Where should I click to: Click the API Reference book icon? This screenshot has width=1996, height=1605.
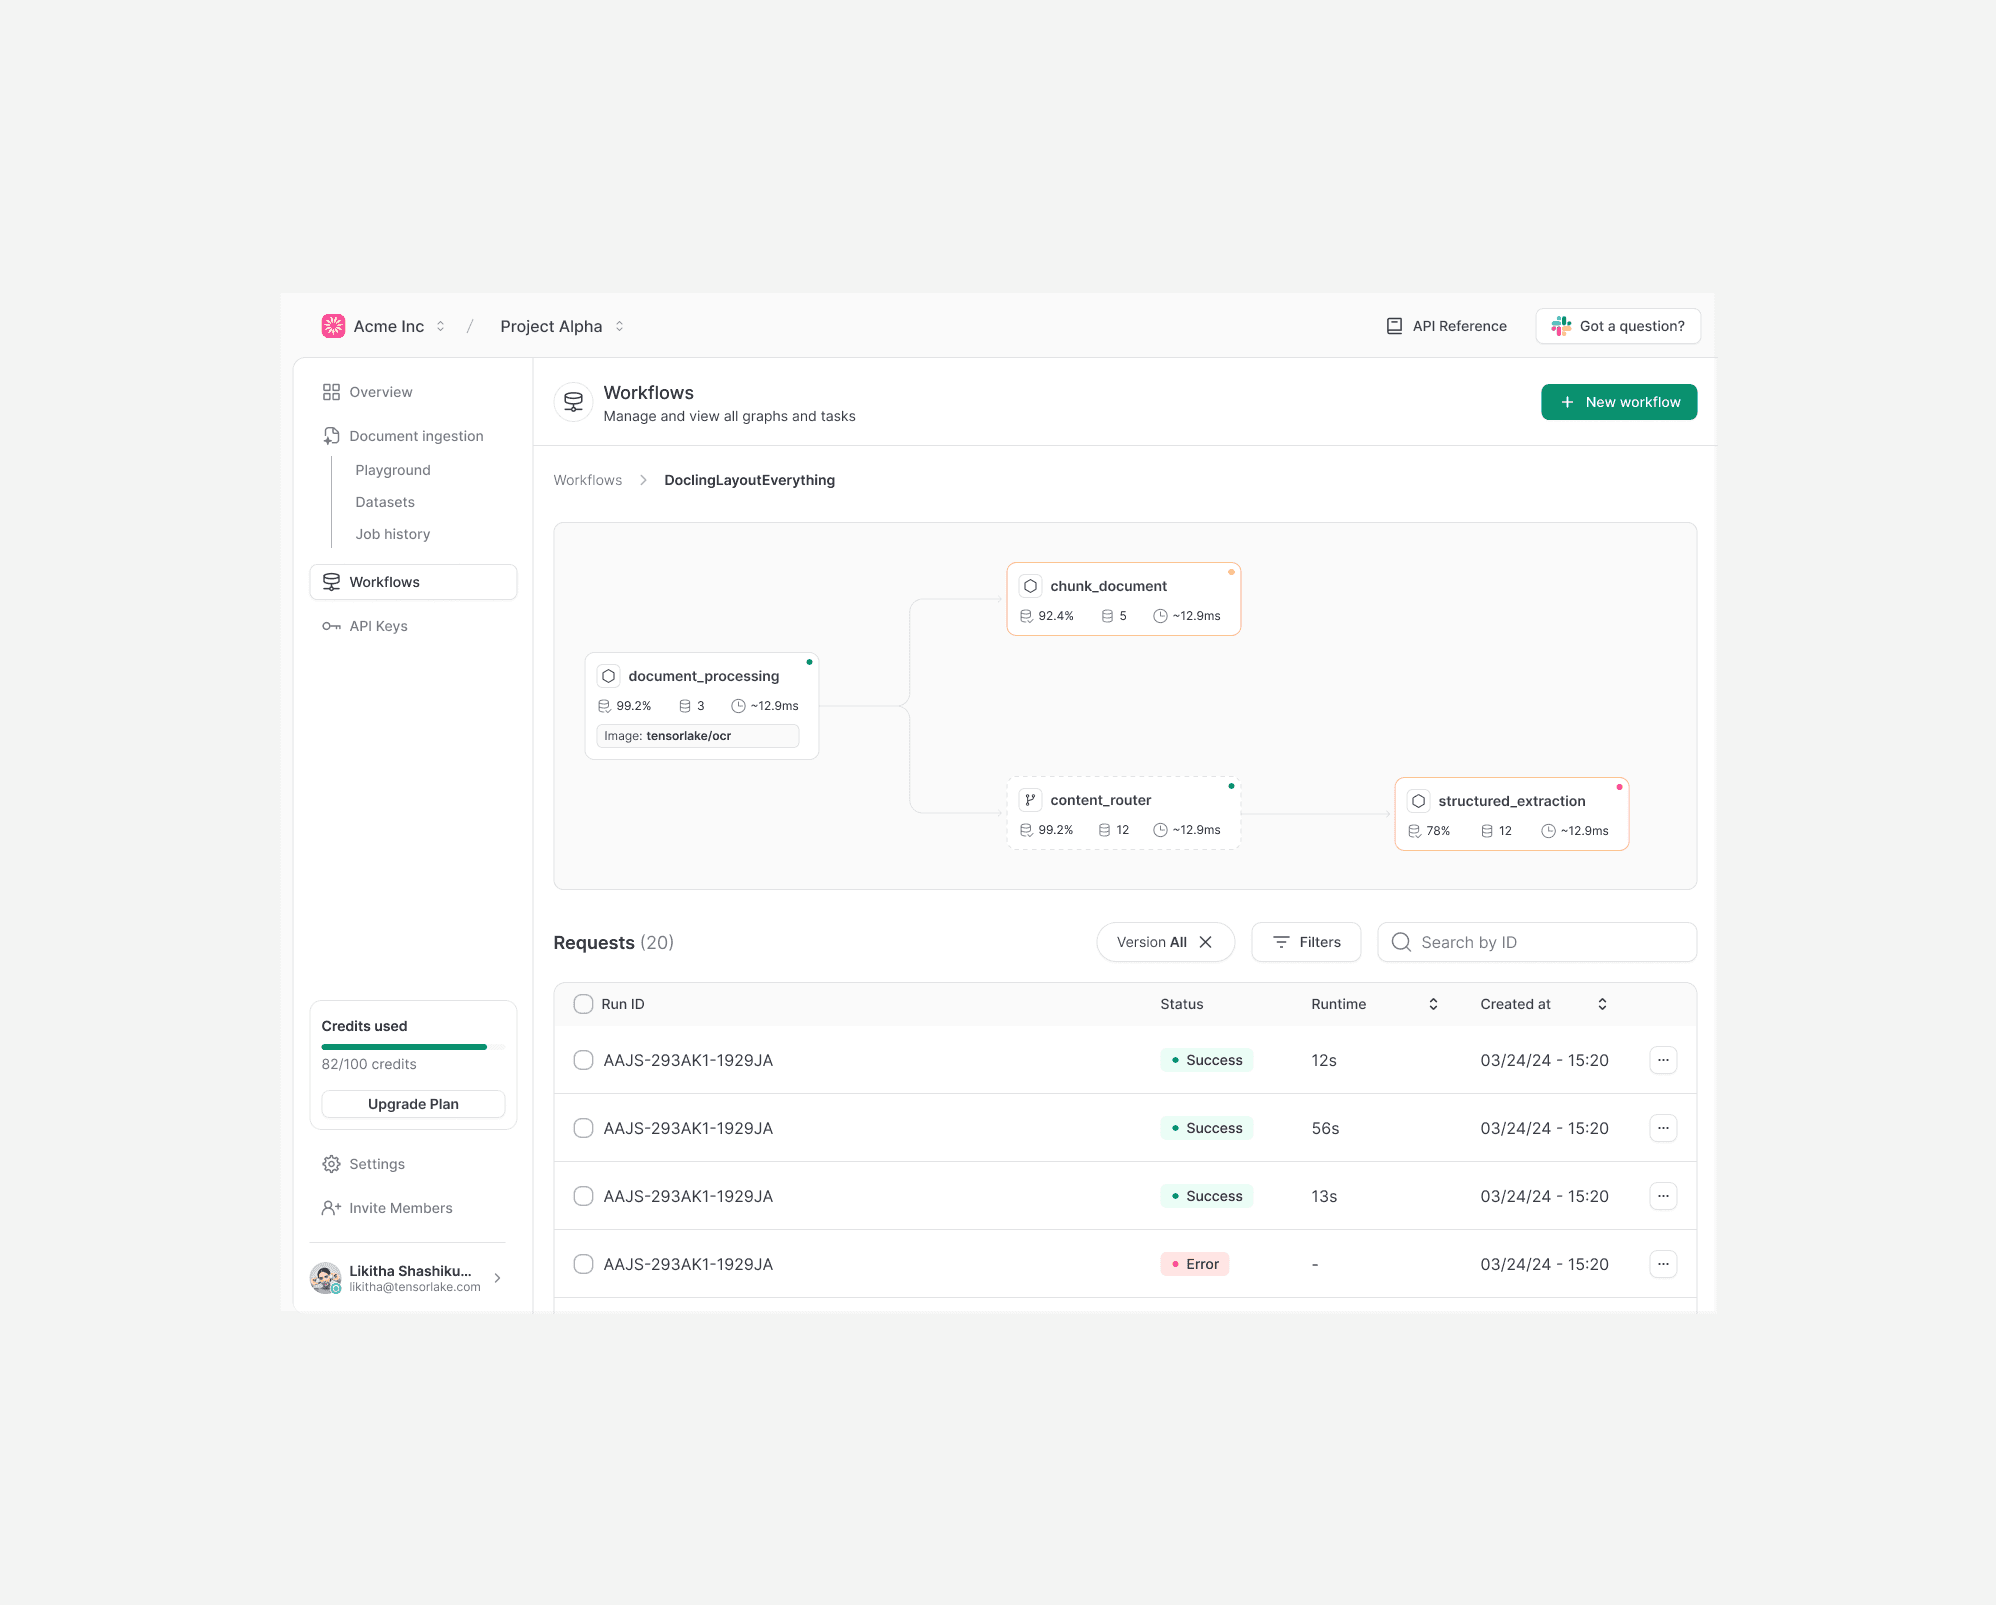pos(1394,326)
